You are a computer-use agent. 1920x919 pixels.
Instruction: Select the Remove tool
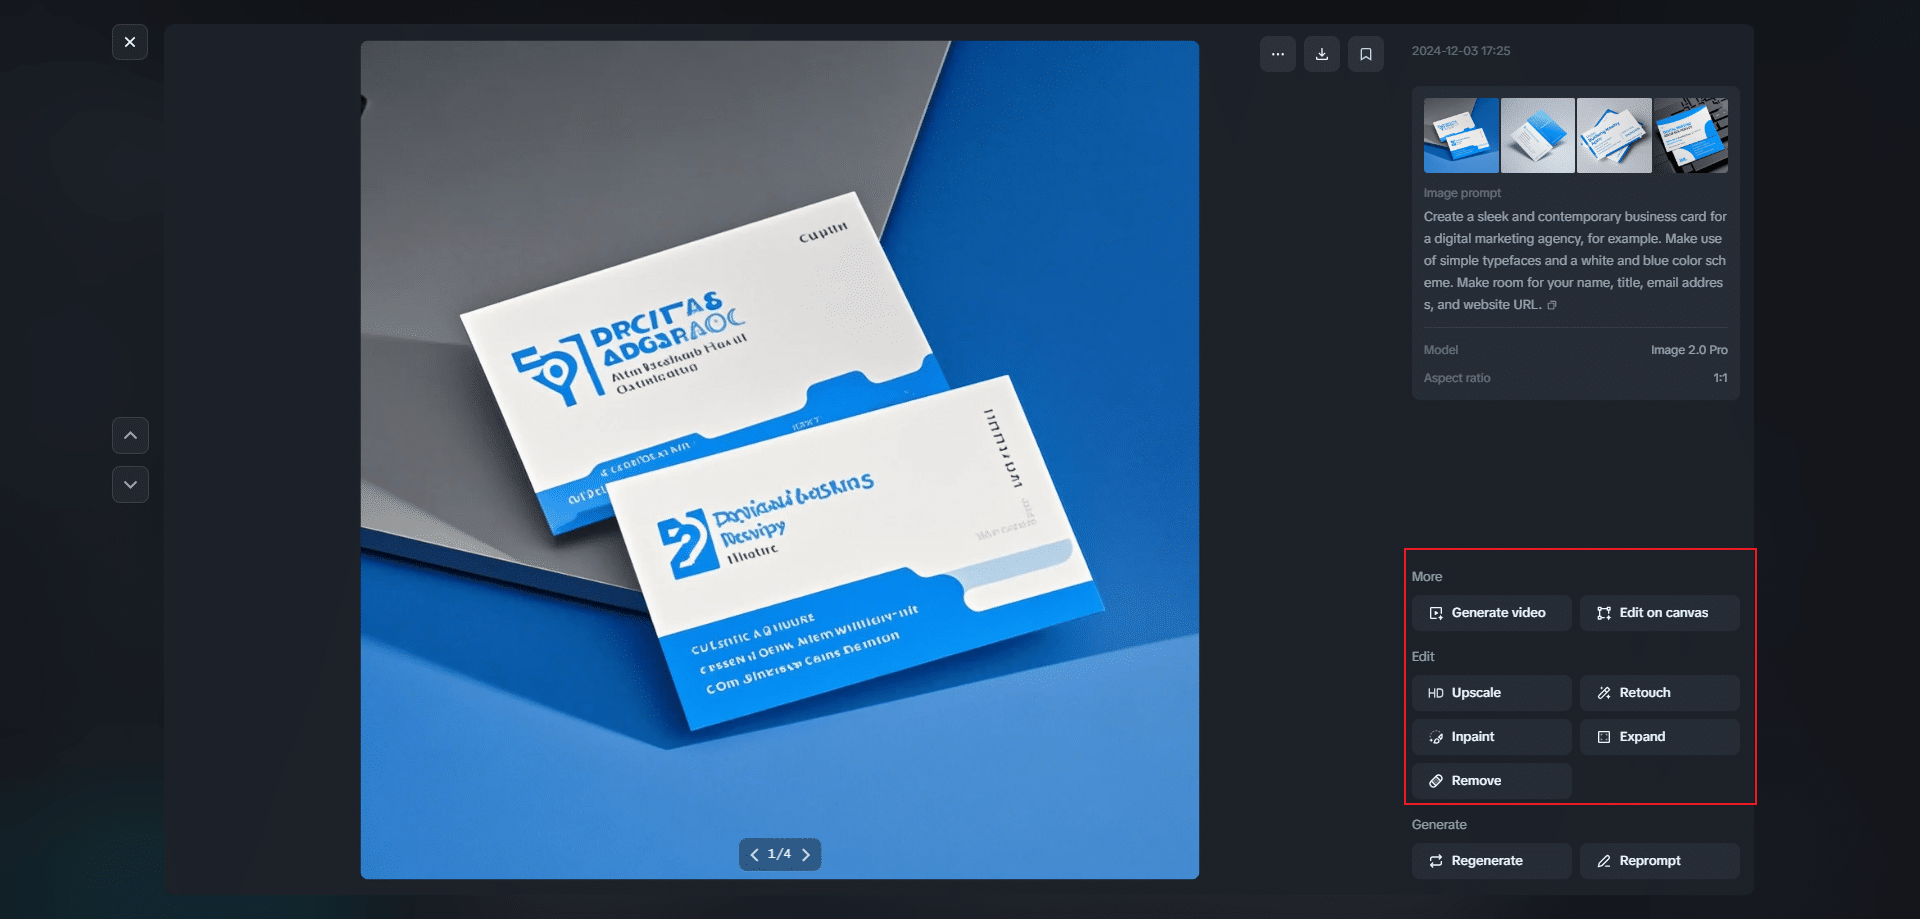(1490, 780)
